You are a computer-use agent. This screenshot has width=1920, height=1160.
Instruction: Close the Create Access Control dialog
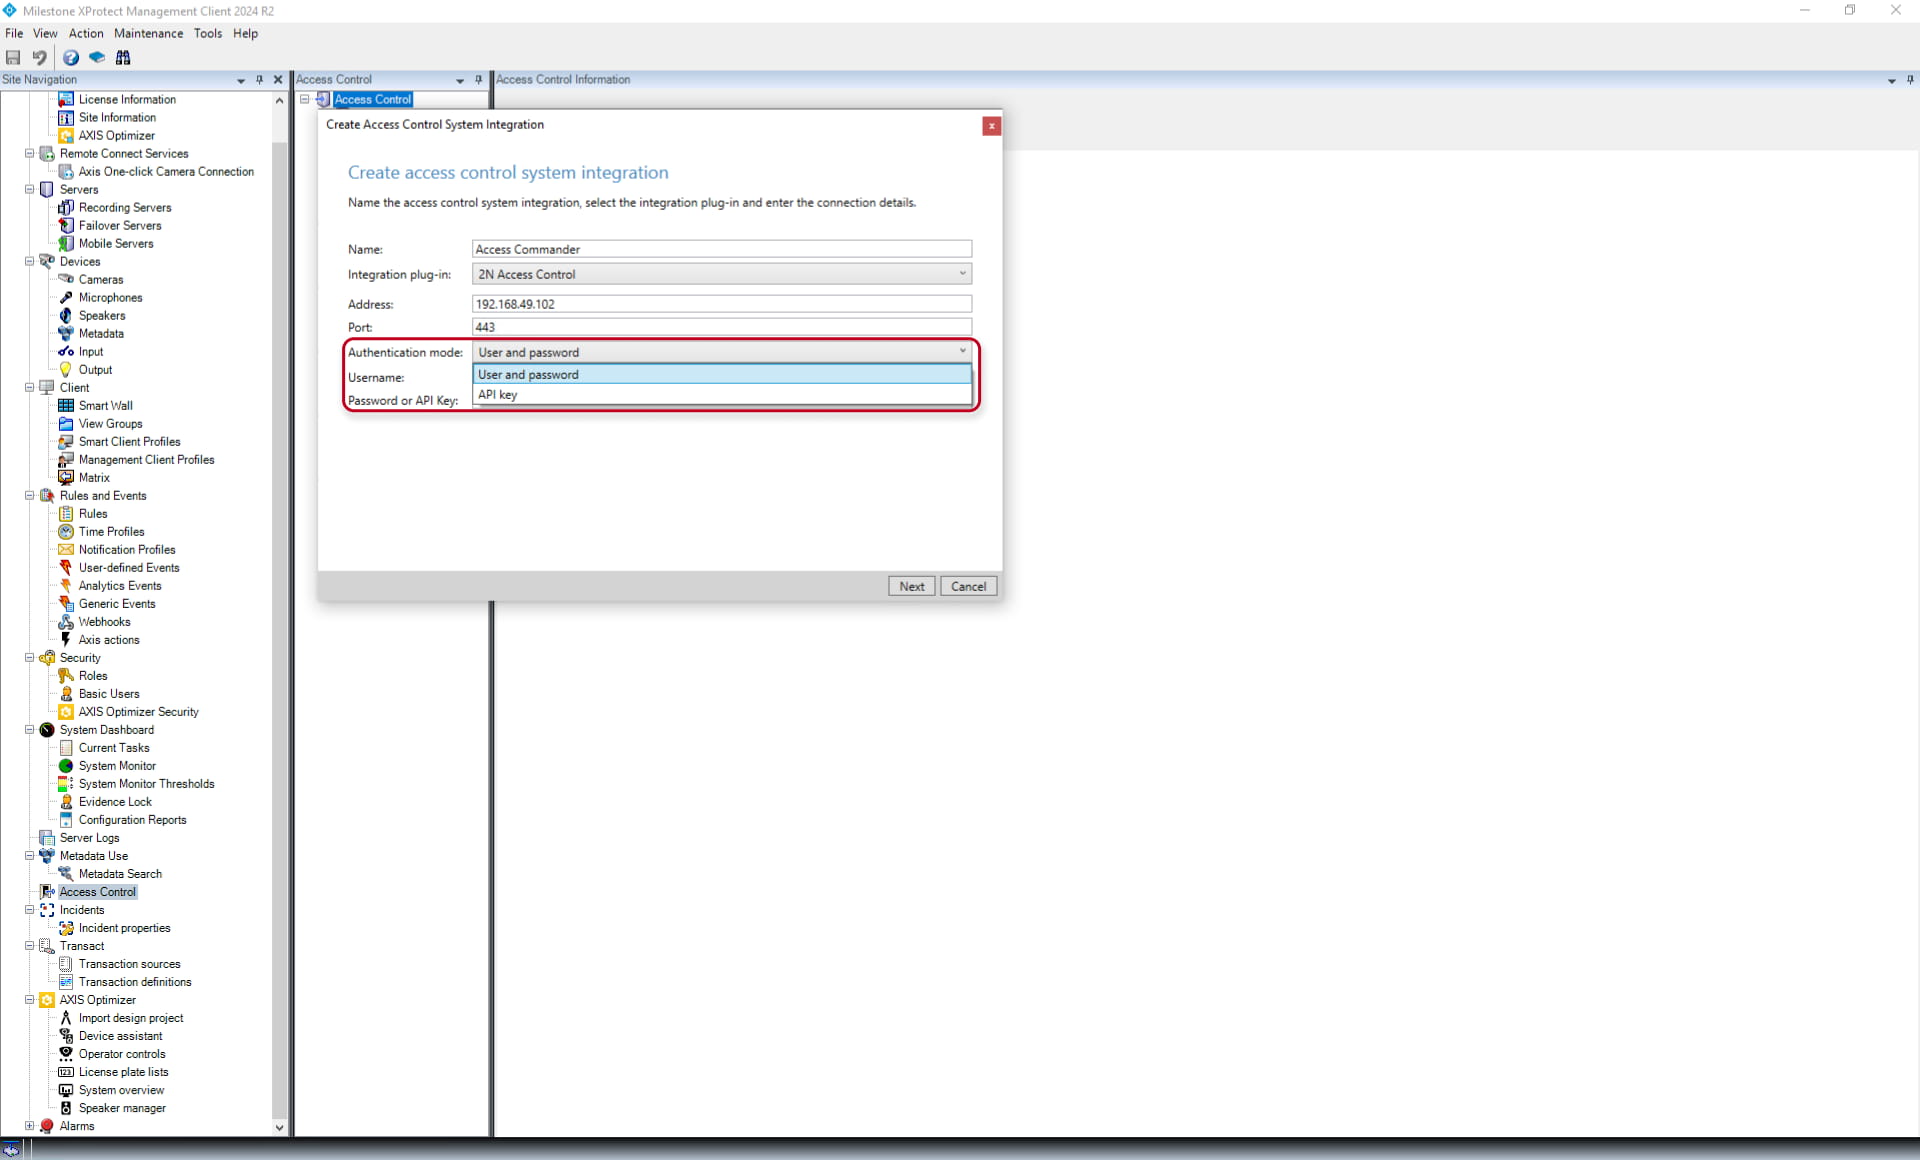coord(991,126)
